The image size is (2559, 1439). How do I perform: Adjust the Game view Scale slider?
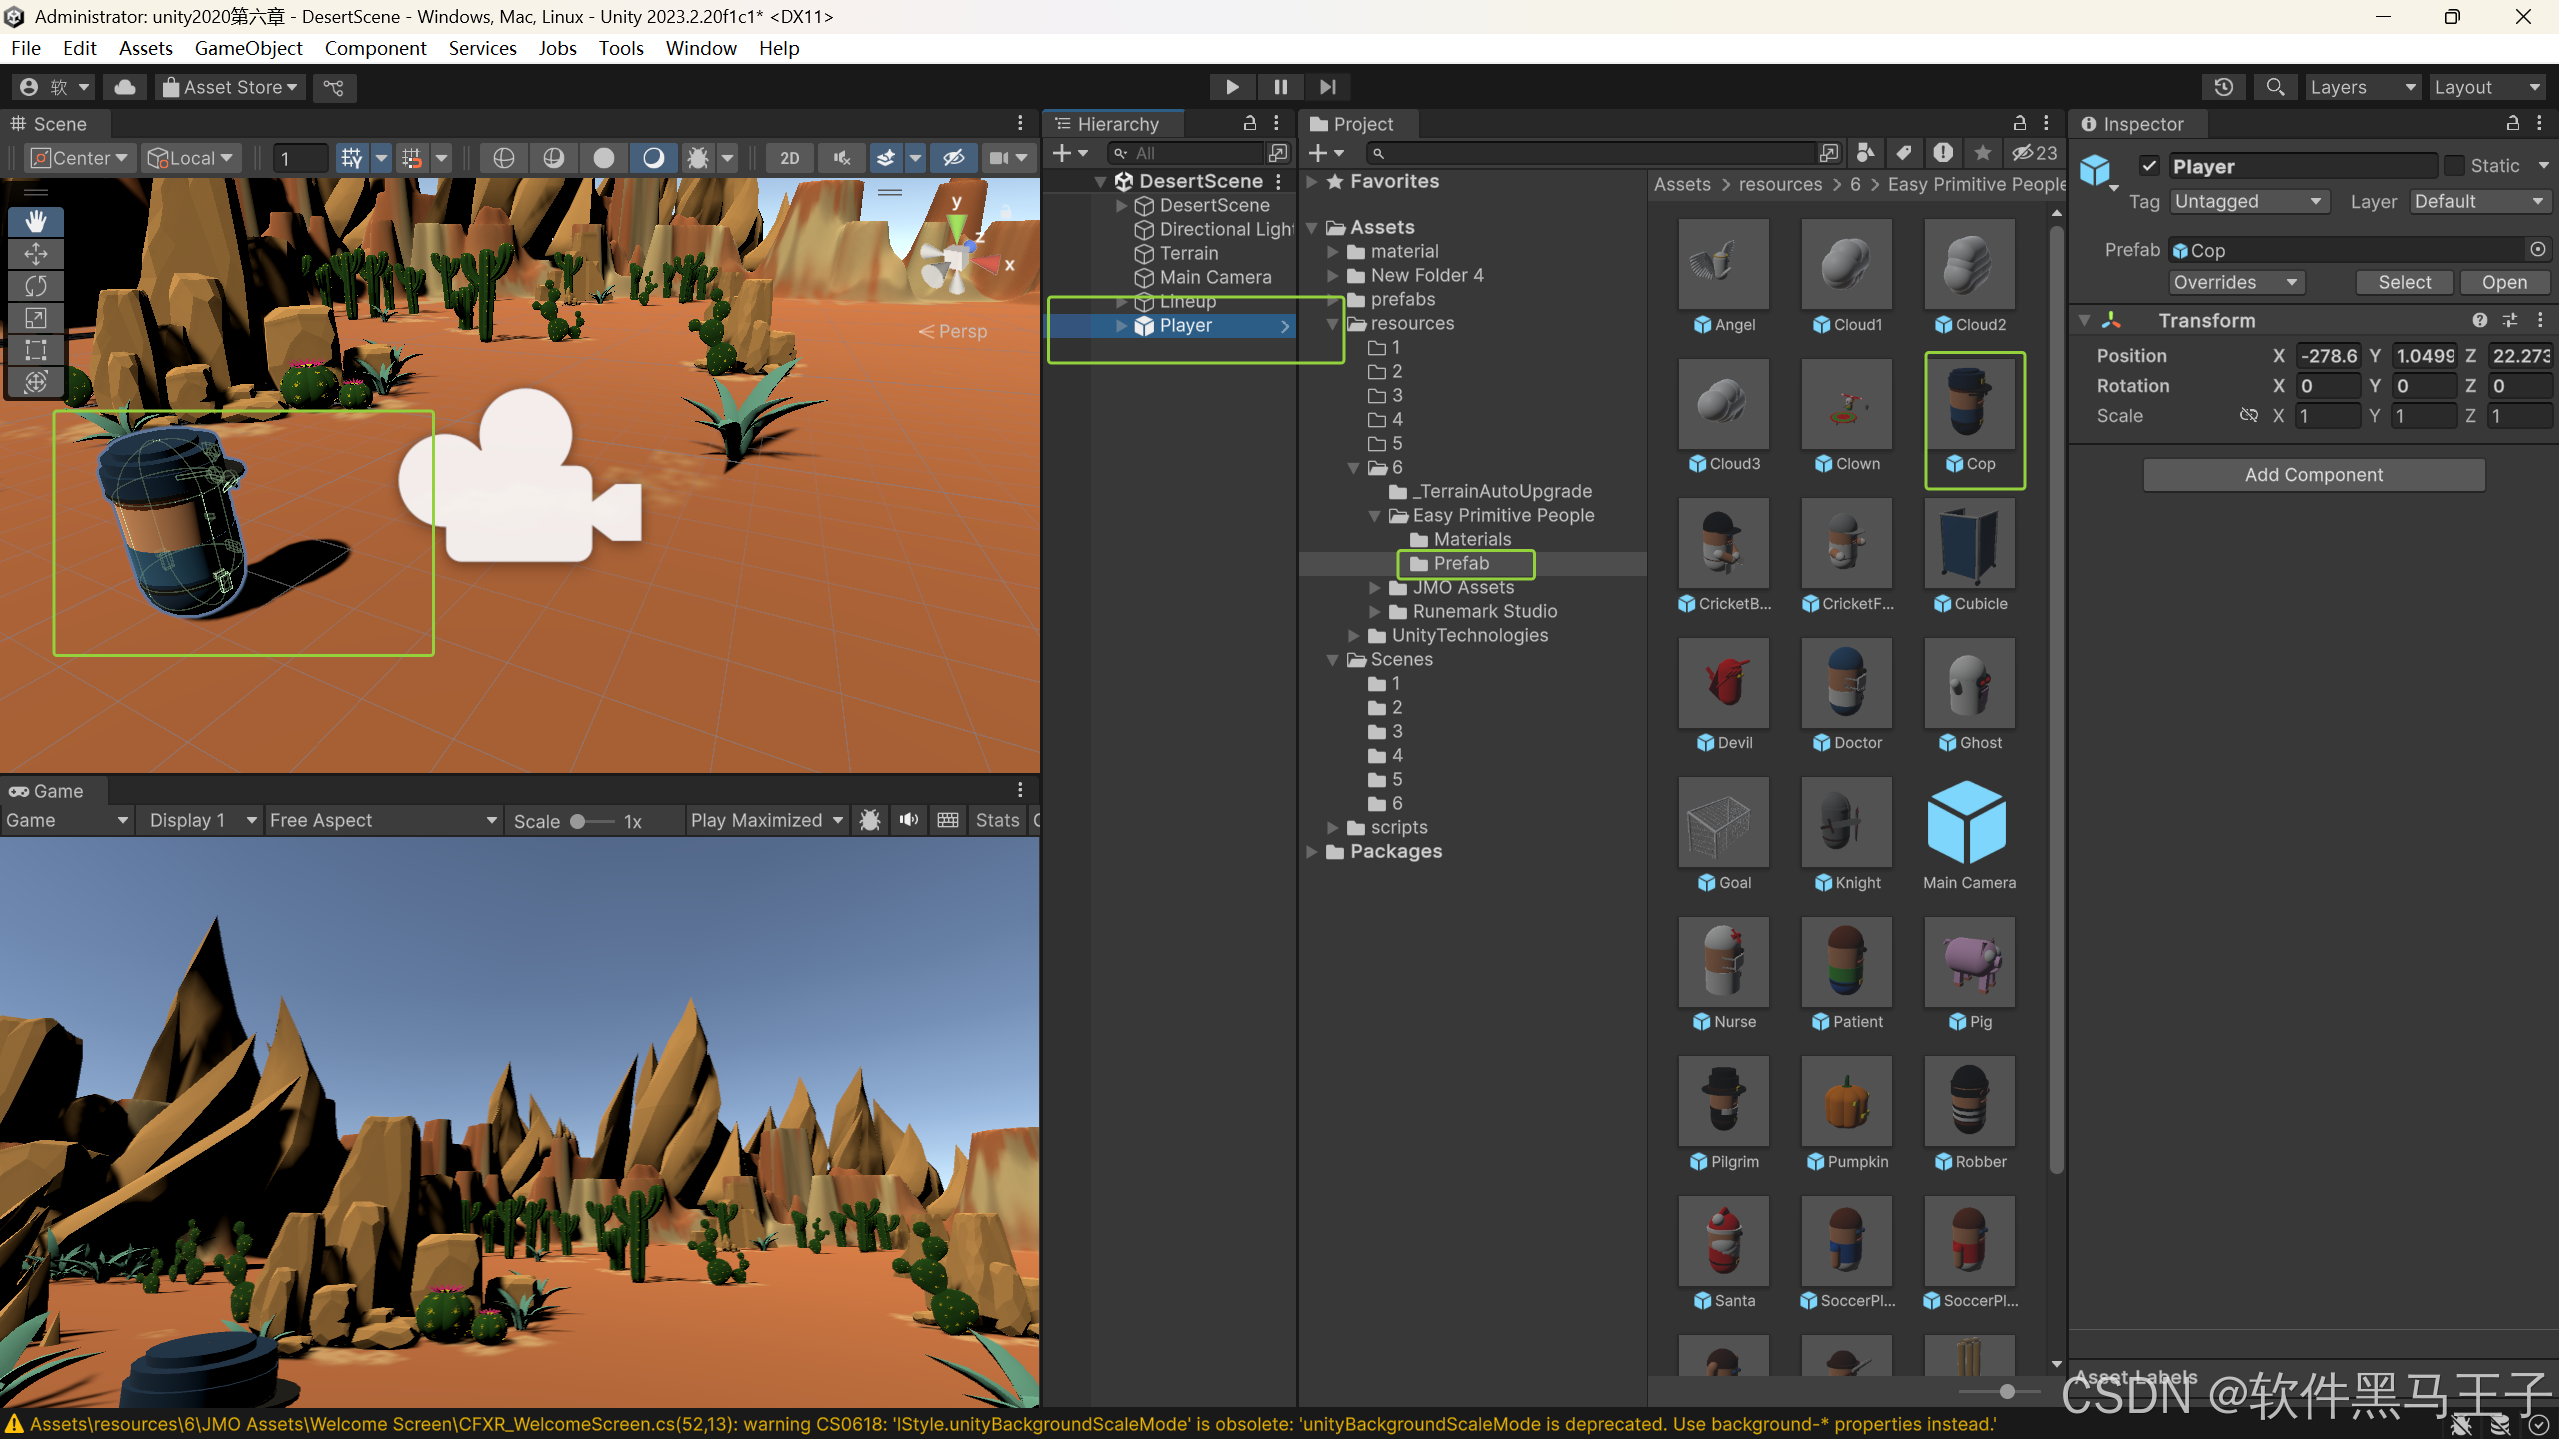(x=578, y=821)
